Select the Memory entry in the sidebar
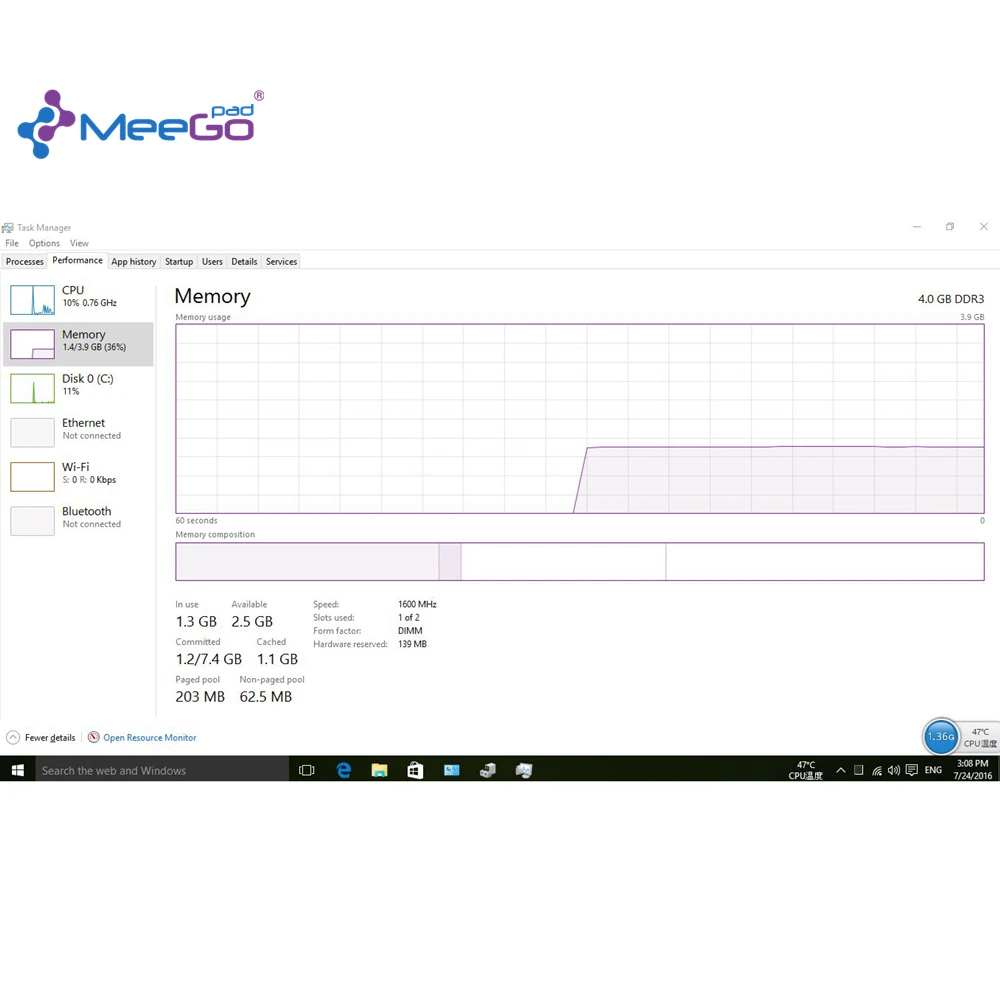The width and height of the screenshot is (1000, 1000). (78, 344)
